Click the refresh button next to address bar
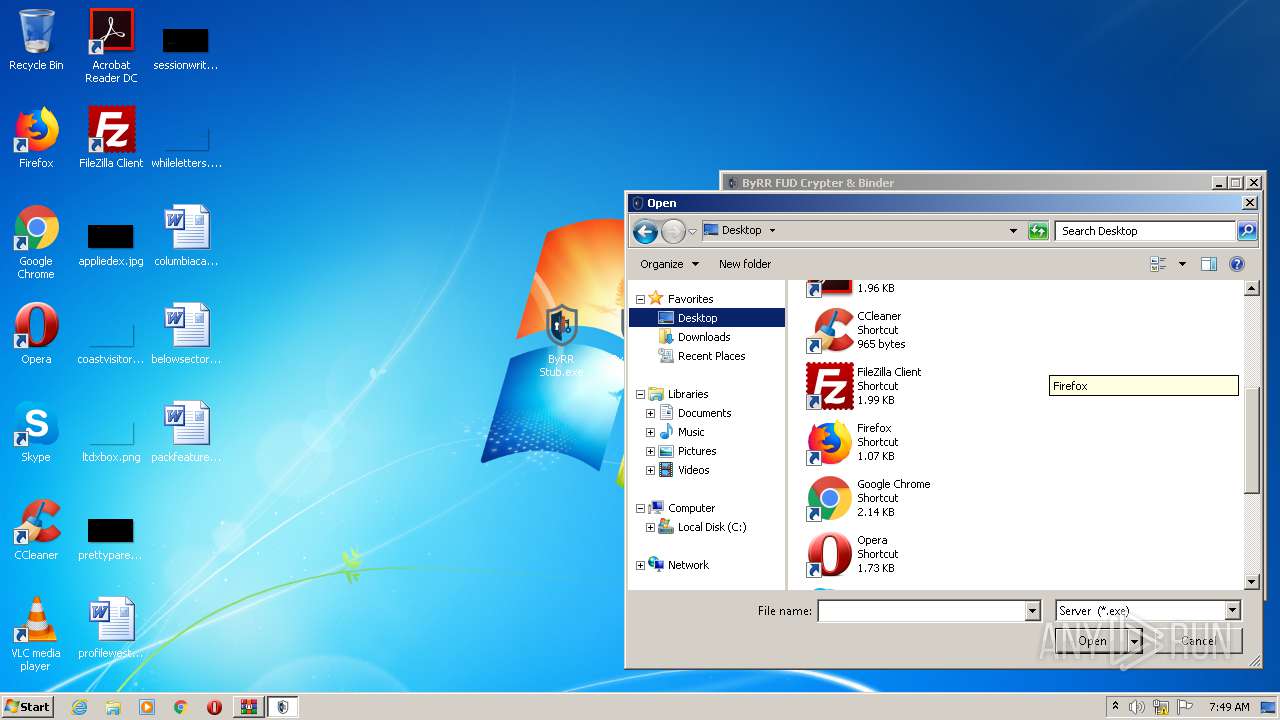1280x720 pixels. click(x=1038, y=231)
